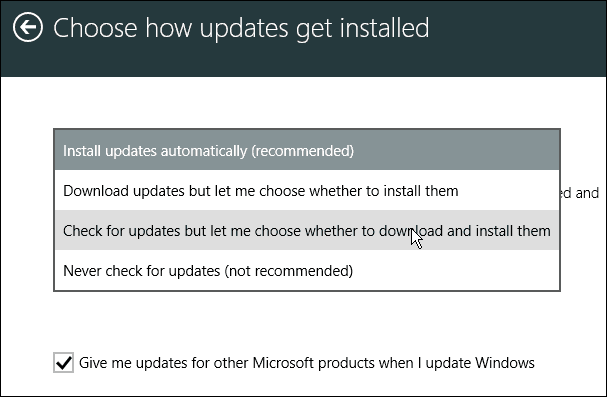This screenshot has width=607, height=397.
Task: Go back using the circled arrow icon
Action: click(x=27, y=27)
